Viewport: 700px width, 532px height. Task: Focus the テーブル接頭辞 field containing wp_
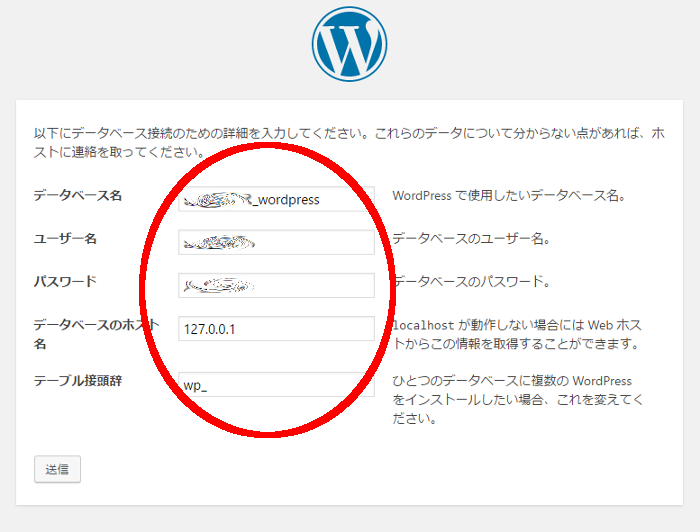(277, 385)
